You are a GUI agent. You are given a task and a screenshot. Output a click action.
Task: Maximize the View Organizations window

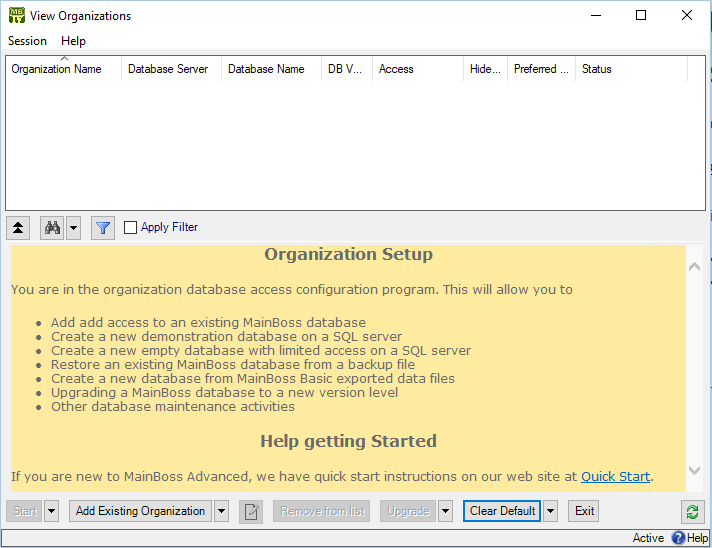641,15
